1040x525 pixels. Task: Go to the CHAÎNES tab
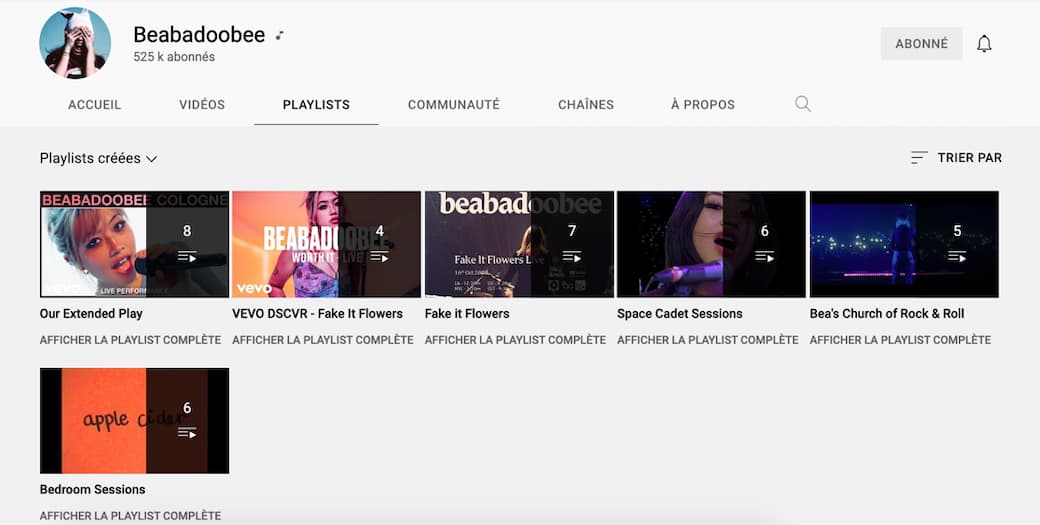point(586,105)
